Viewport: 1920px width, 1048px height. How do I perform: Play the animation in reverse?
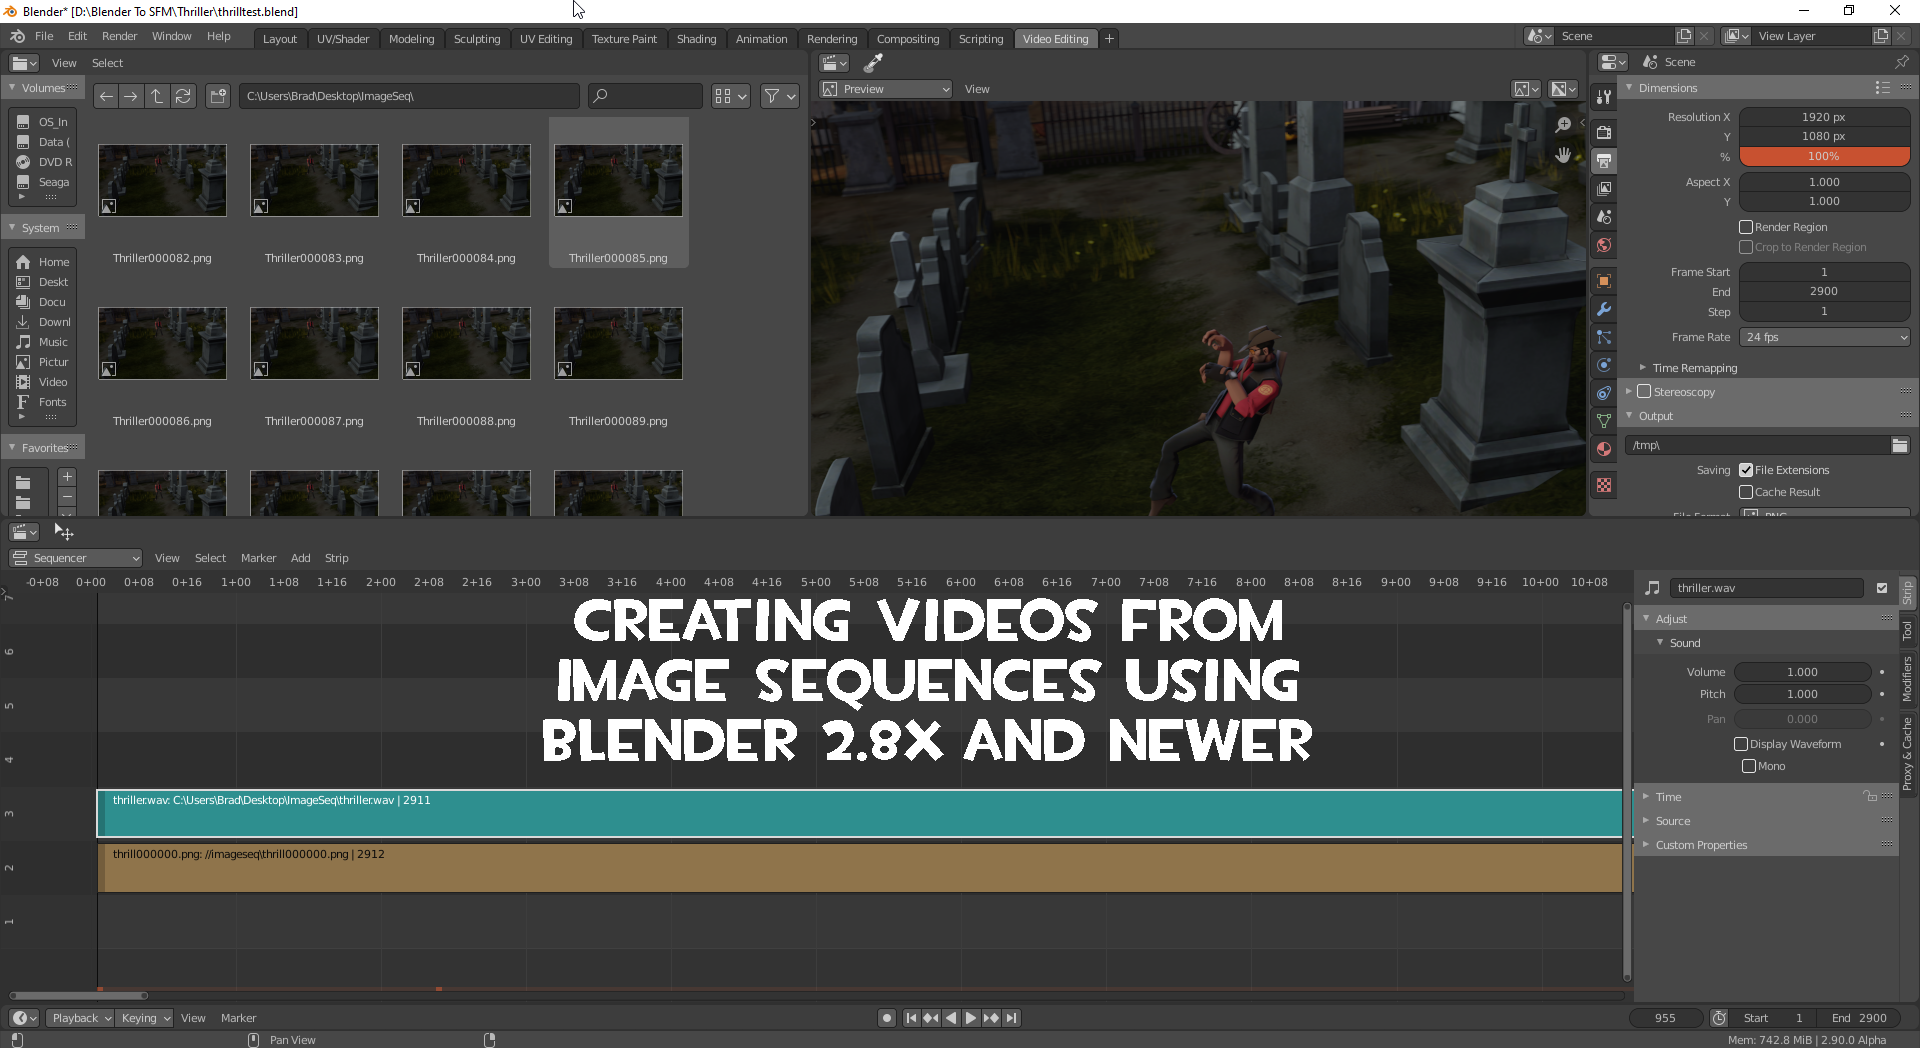[951, 1018]
